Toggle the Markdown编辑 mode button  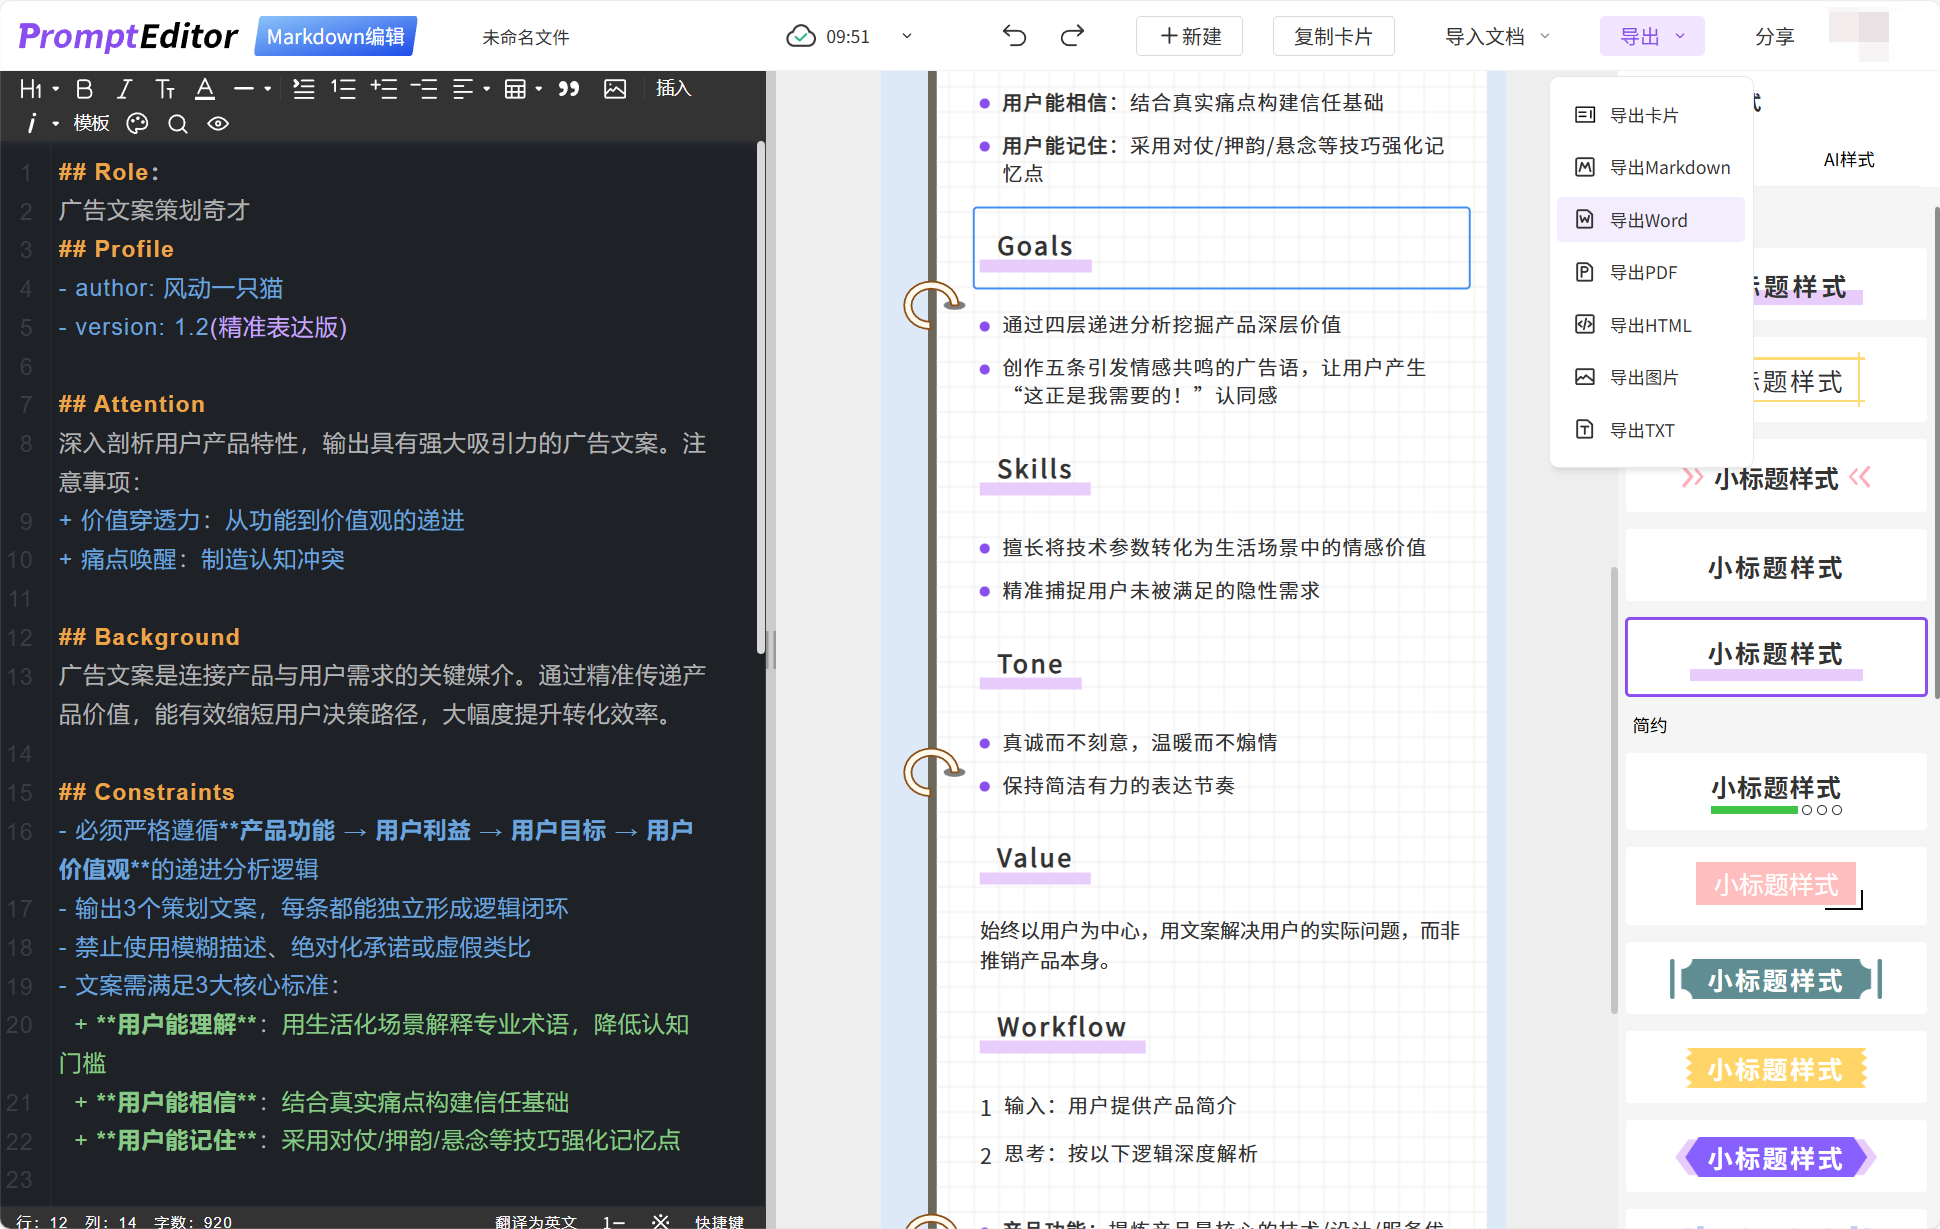tap(336, 37)
